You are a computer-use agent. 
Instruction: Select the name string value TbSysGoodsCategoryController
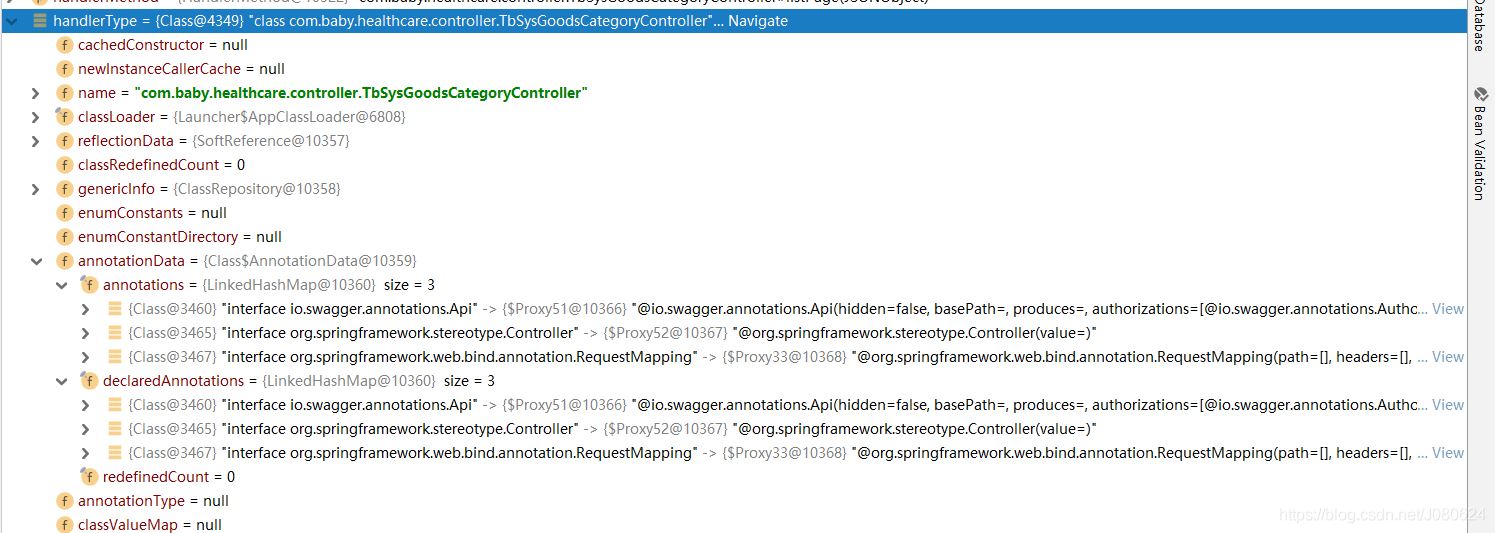click(361, 93)
